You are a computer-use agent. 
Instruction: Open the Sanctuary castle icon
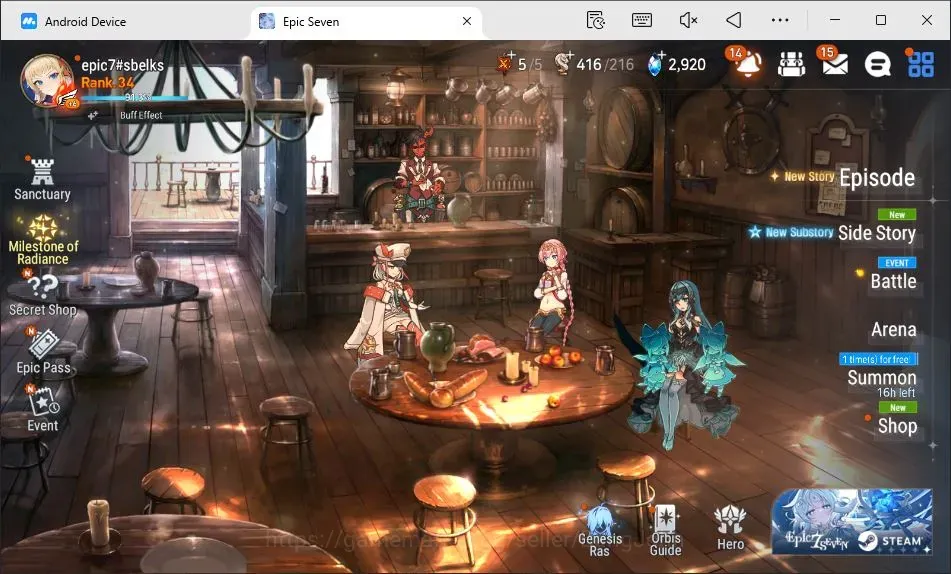pos(42,180)
